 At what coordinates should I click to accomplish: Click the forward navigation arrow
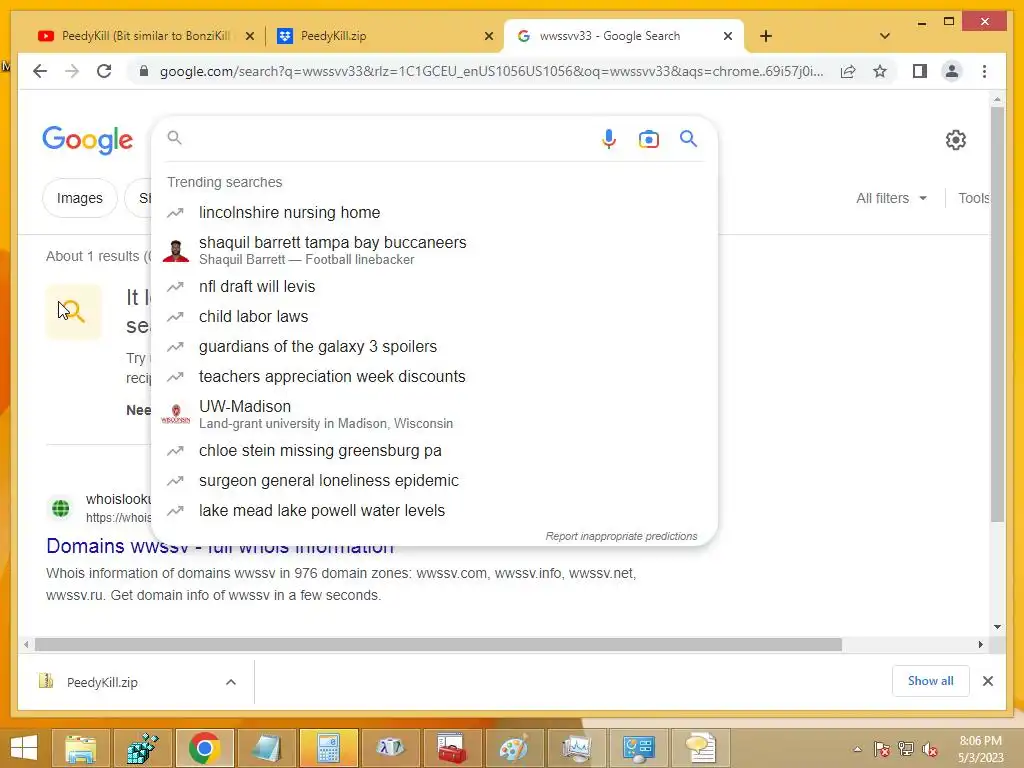pos(72,71)
